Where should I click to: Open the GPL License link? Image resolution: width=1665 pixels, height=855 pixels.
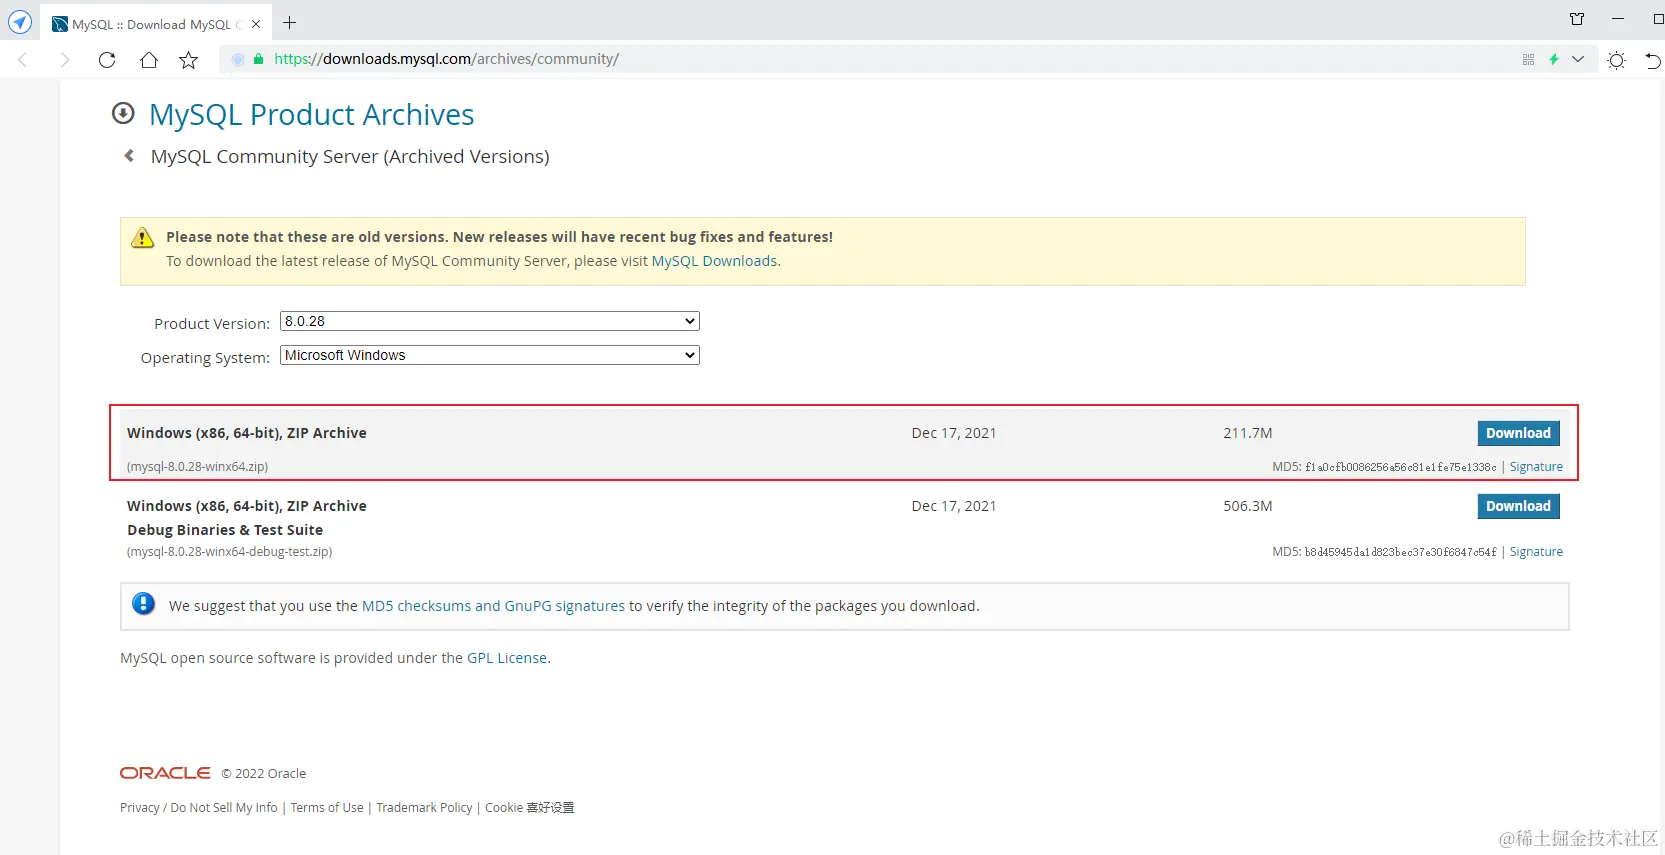click(507, 658)
